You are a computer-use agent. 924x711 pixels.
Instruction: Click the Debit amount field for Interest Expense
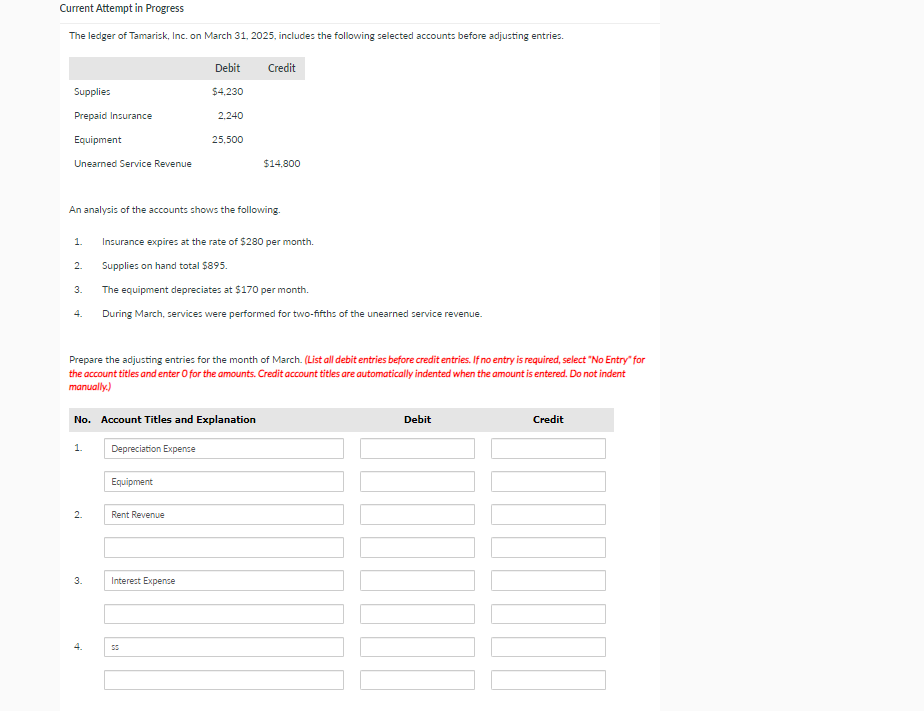[x=417, y=580]
